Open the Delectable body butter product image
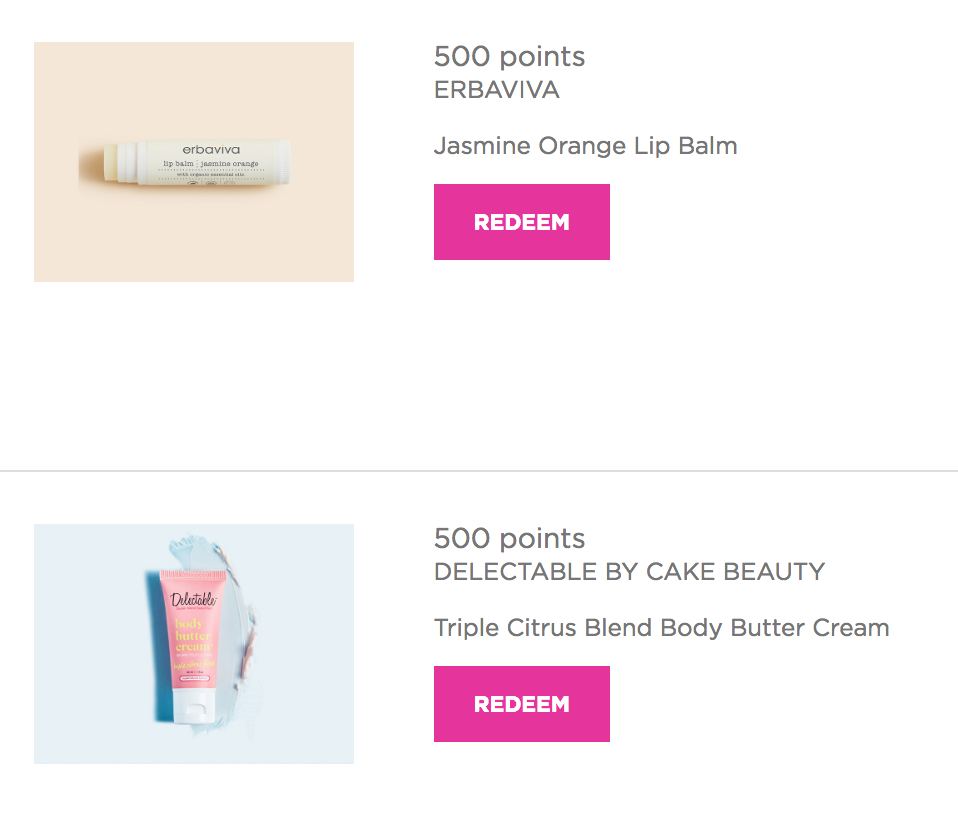The width and height of the screenshot is (958, 828). click(x=194, y=643)
